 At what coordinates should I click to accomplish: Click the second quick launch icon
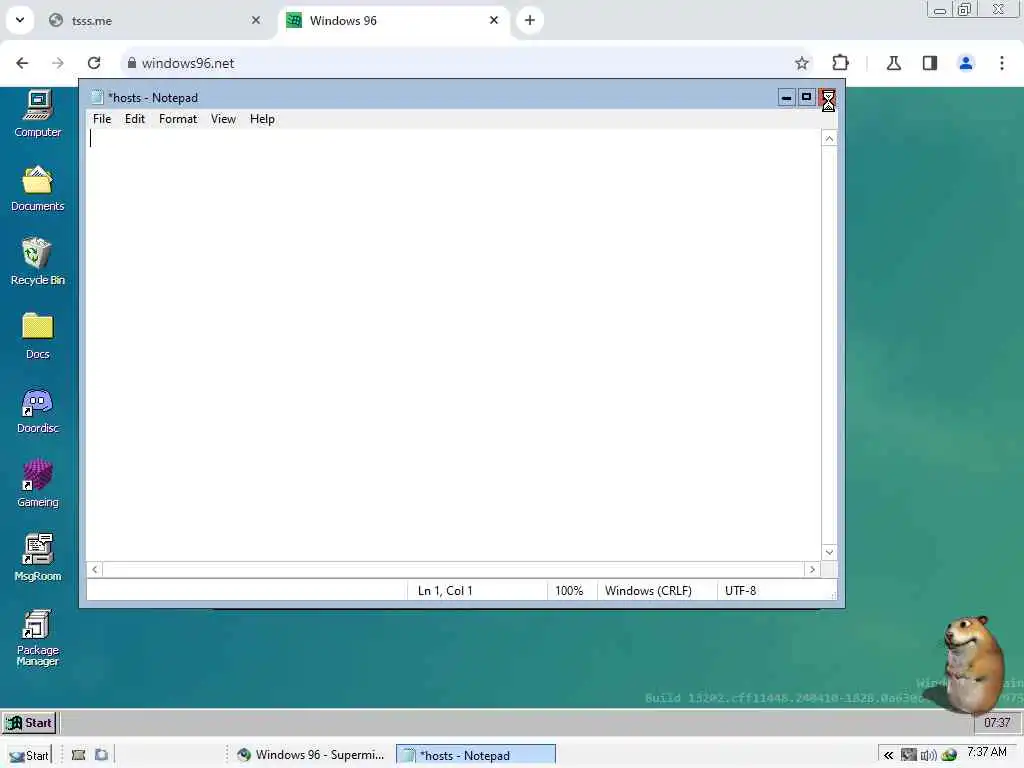click(101, 755)
